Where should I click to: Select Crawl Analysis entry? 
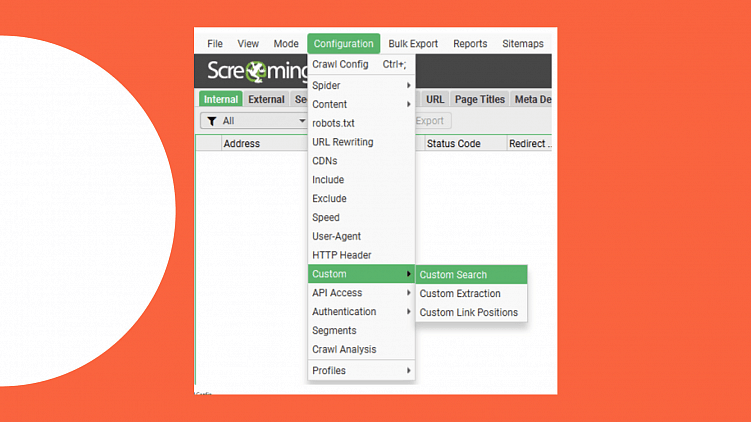pyautogui.click(x=361, y=349)
